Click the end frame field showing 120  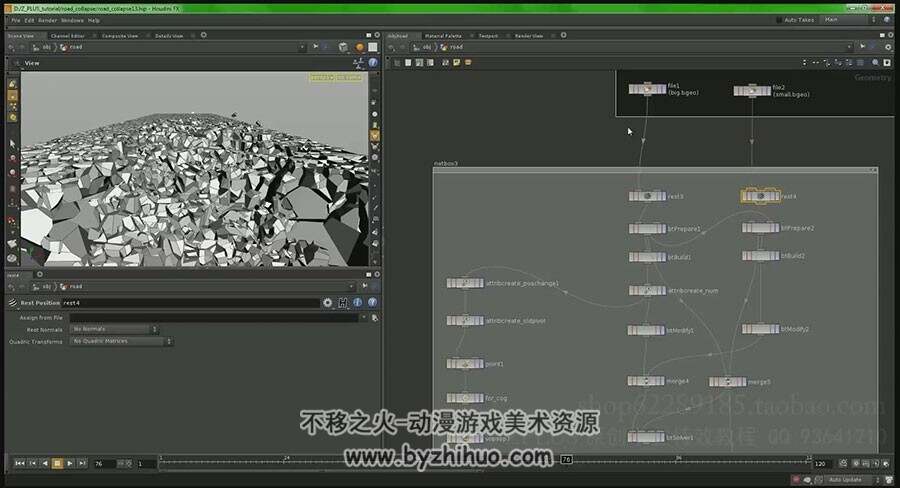click(x=824, y=463)
